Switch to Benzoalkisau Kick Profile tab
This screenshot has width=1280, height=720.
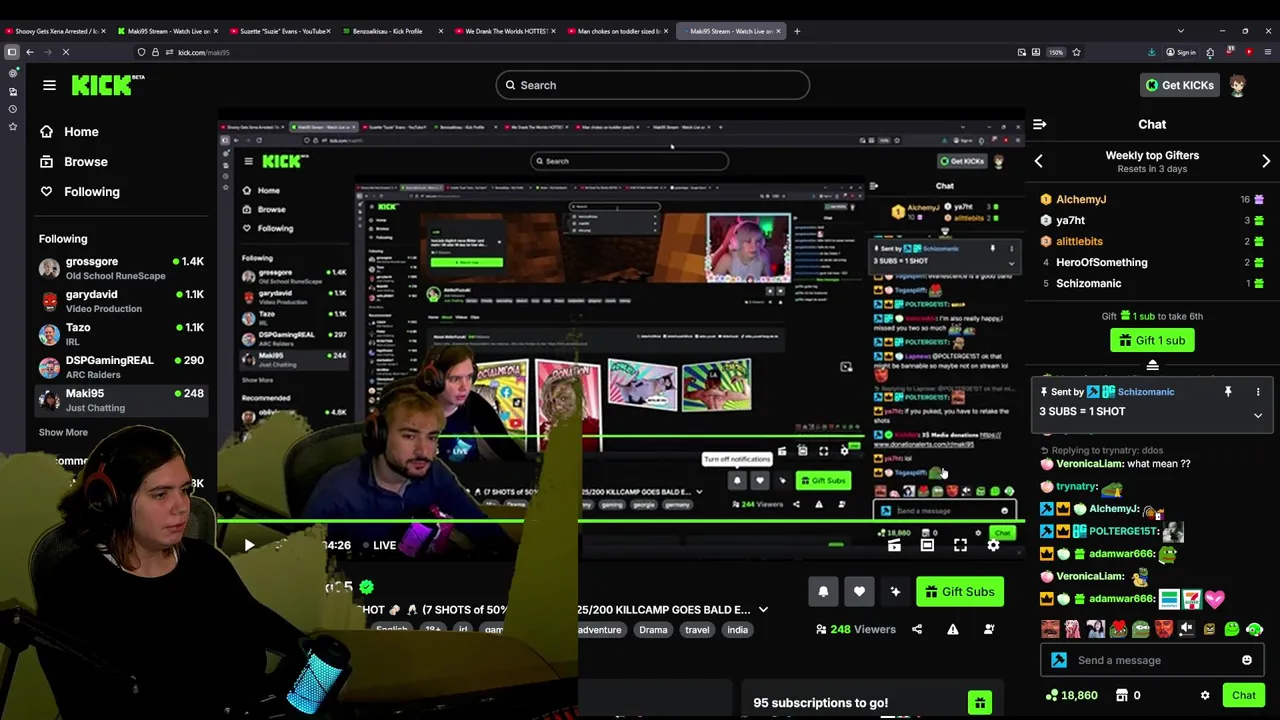coord(388,31)
